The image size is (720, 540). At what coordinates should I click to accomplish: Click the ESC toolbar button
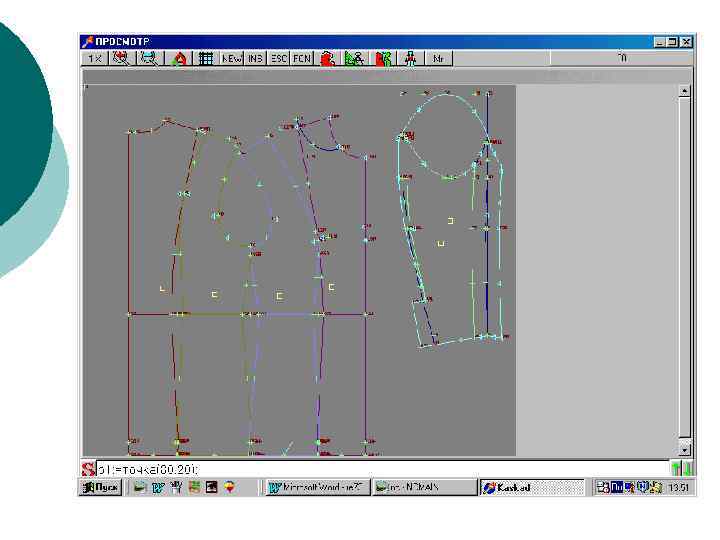[x=279, y=58]
